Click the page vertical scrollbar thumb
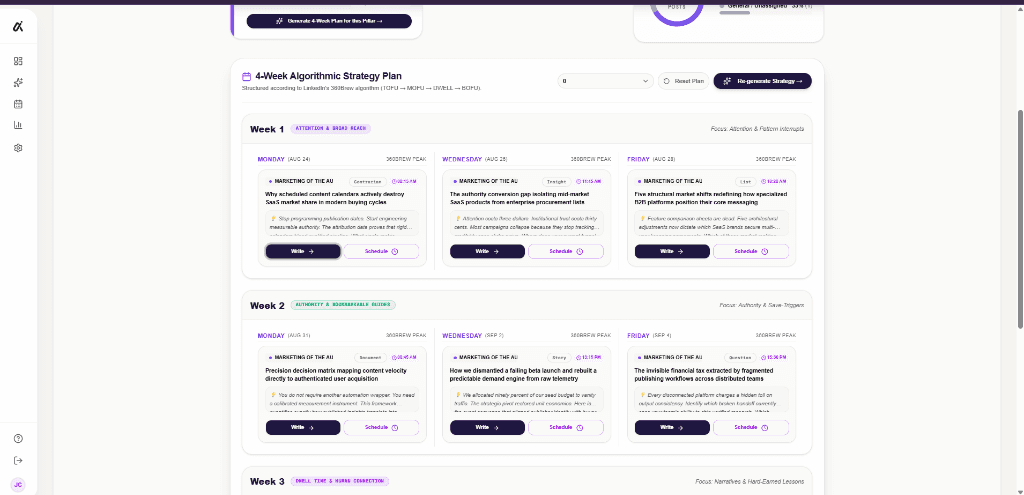Screen dimensions: 1024x495 (1021, 219)
